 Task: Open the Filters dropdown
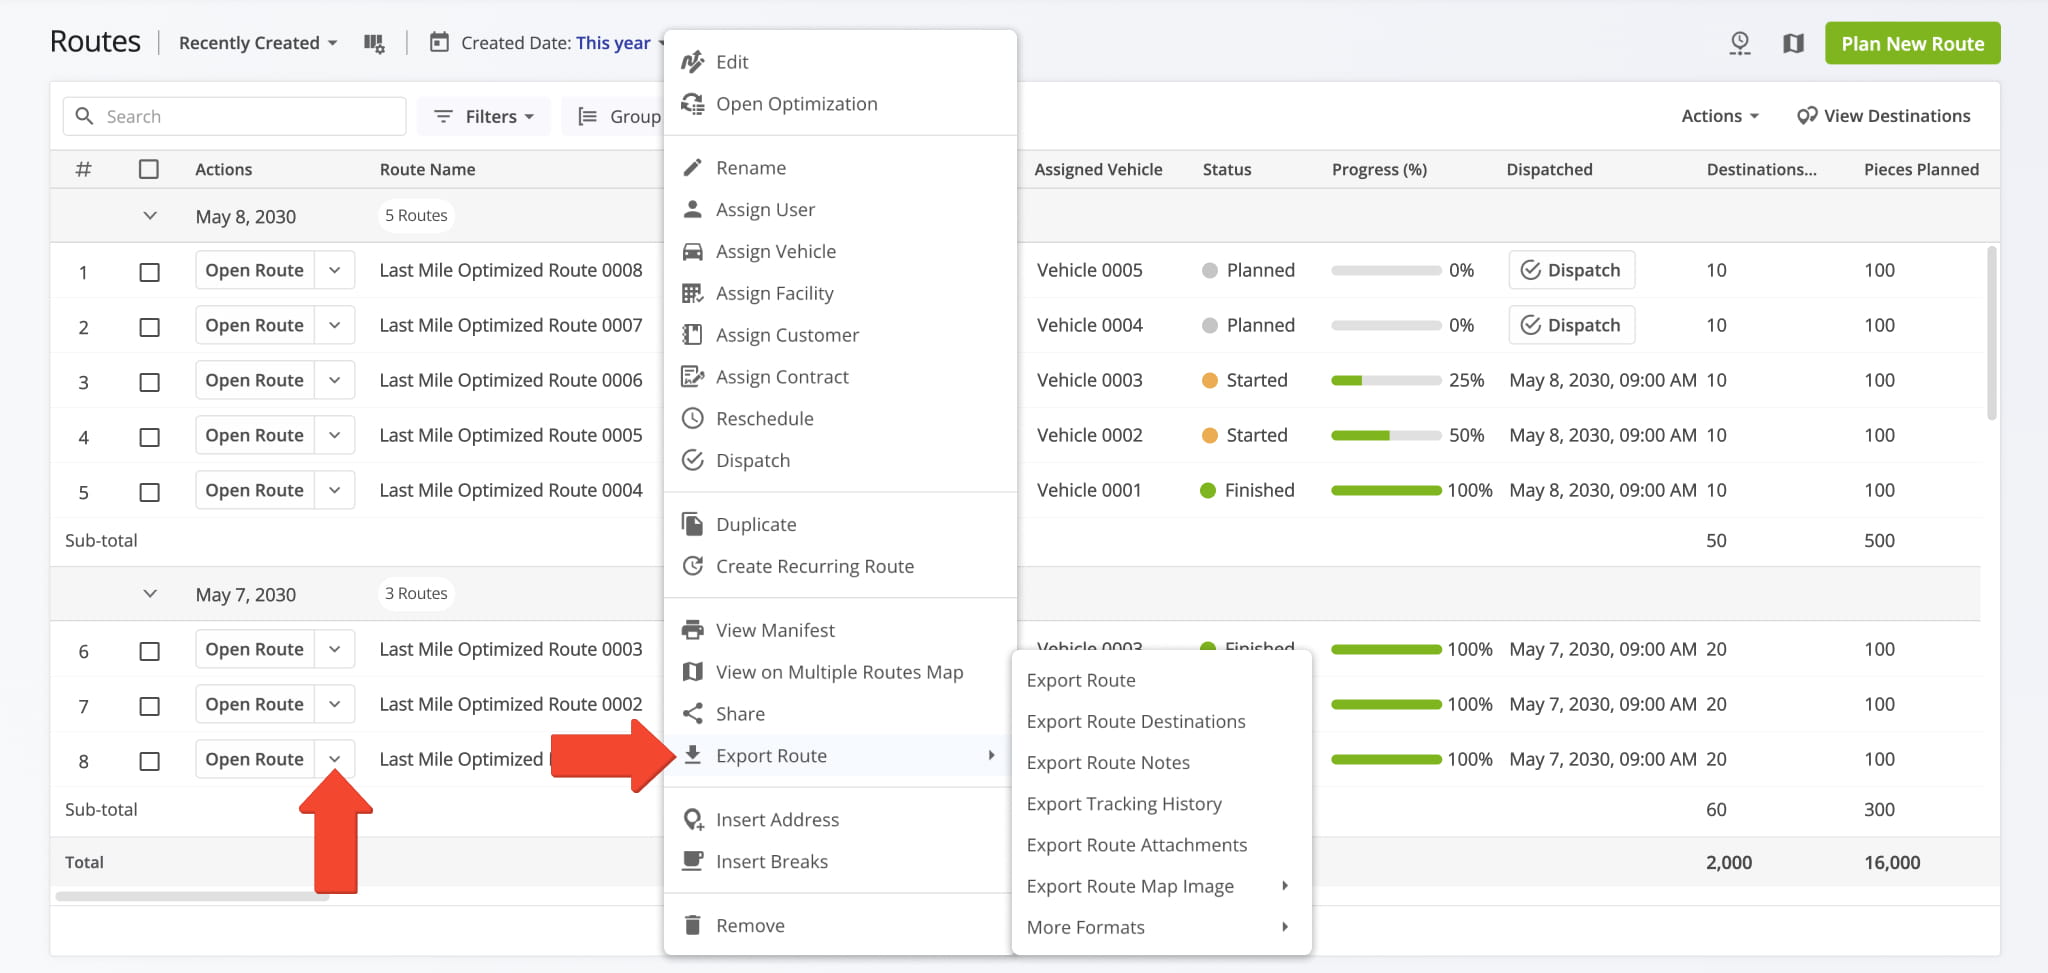click(485, 116)
